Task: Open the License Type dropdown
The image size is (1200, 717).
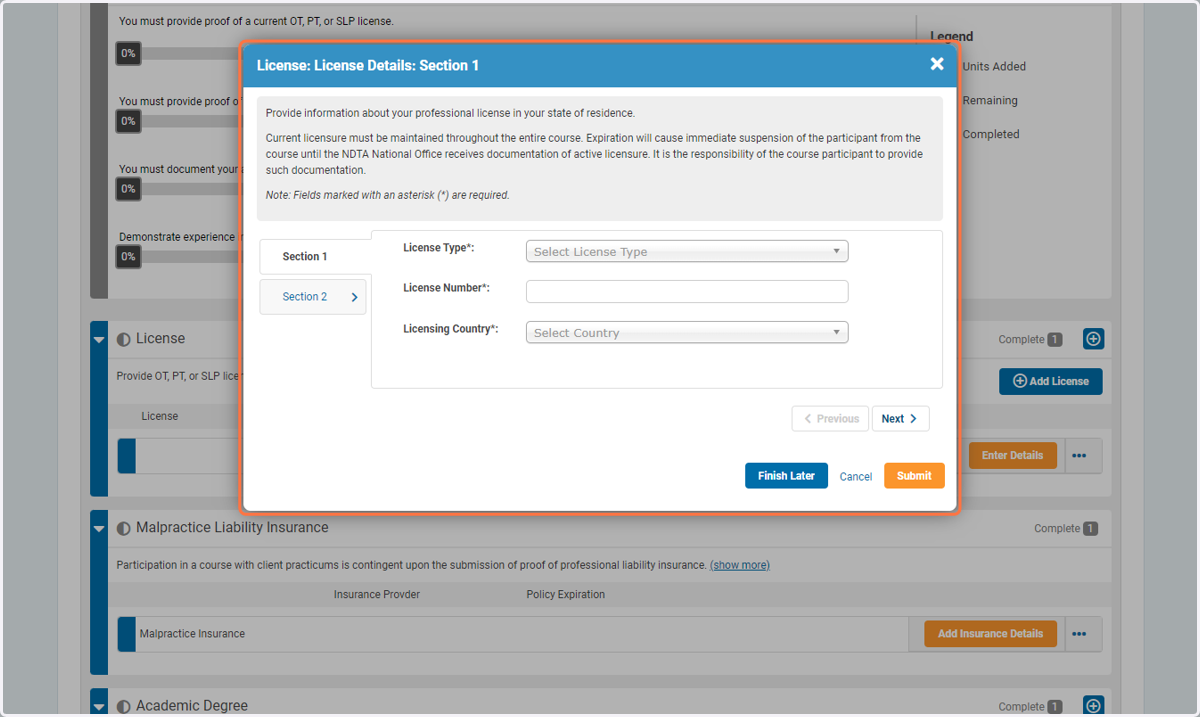Action: click(687, 252)
